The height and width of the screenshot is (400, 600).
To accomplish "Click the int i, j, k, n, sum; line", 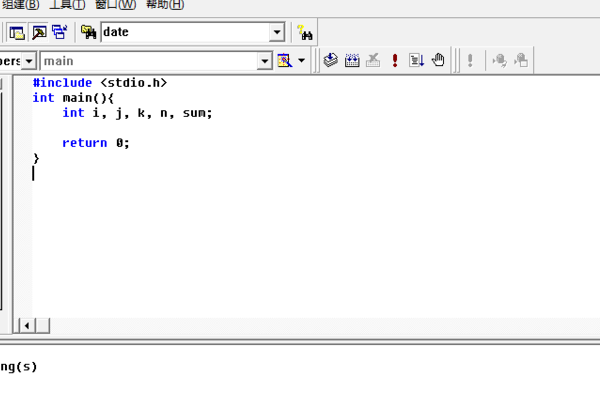I will [137, 113].
